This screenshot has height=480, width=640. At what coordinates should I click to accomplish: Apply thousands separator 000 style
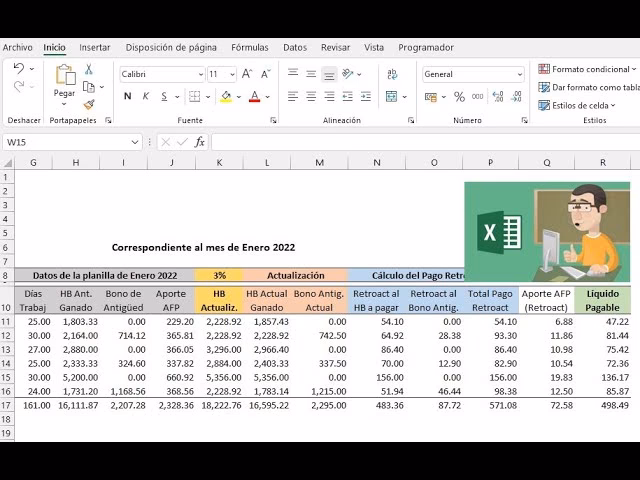coord(478,97)
